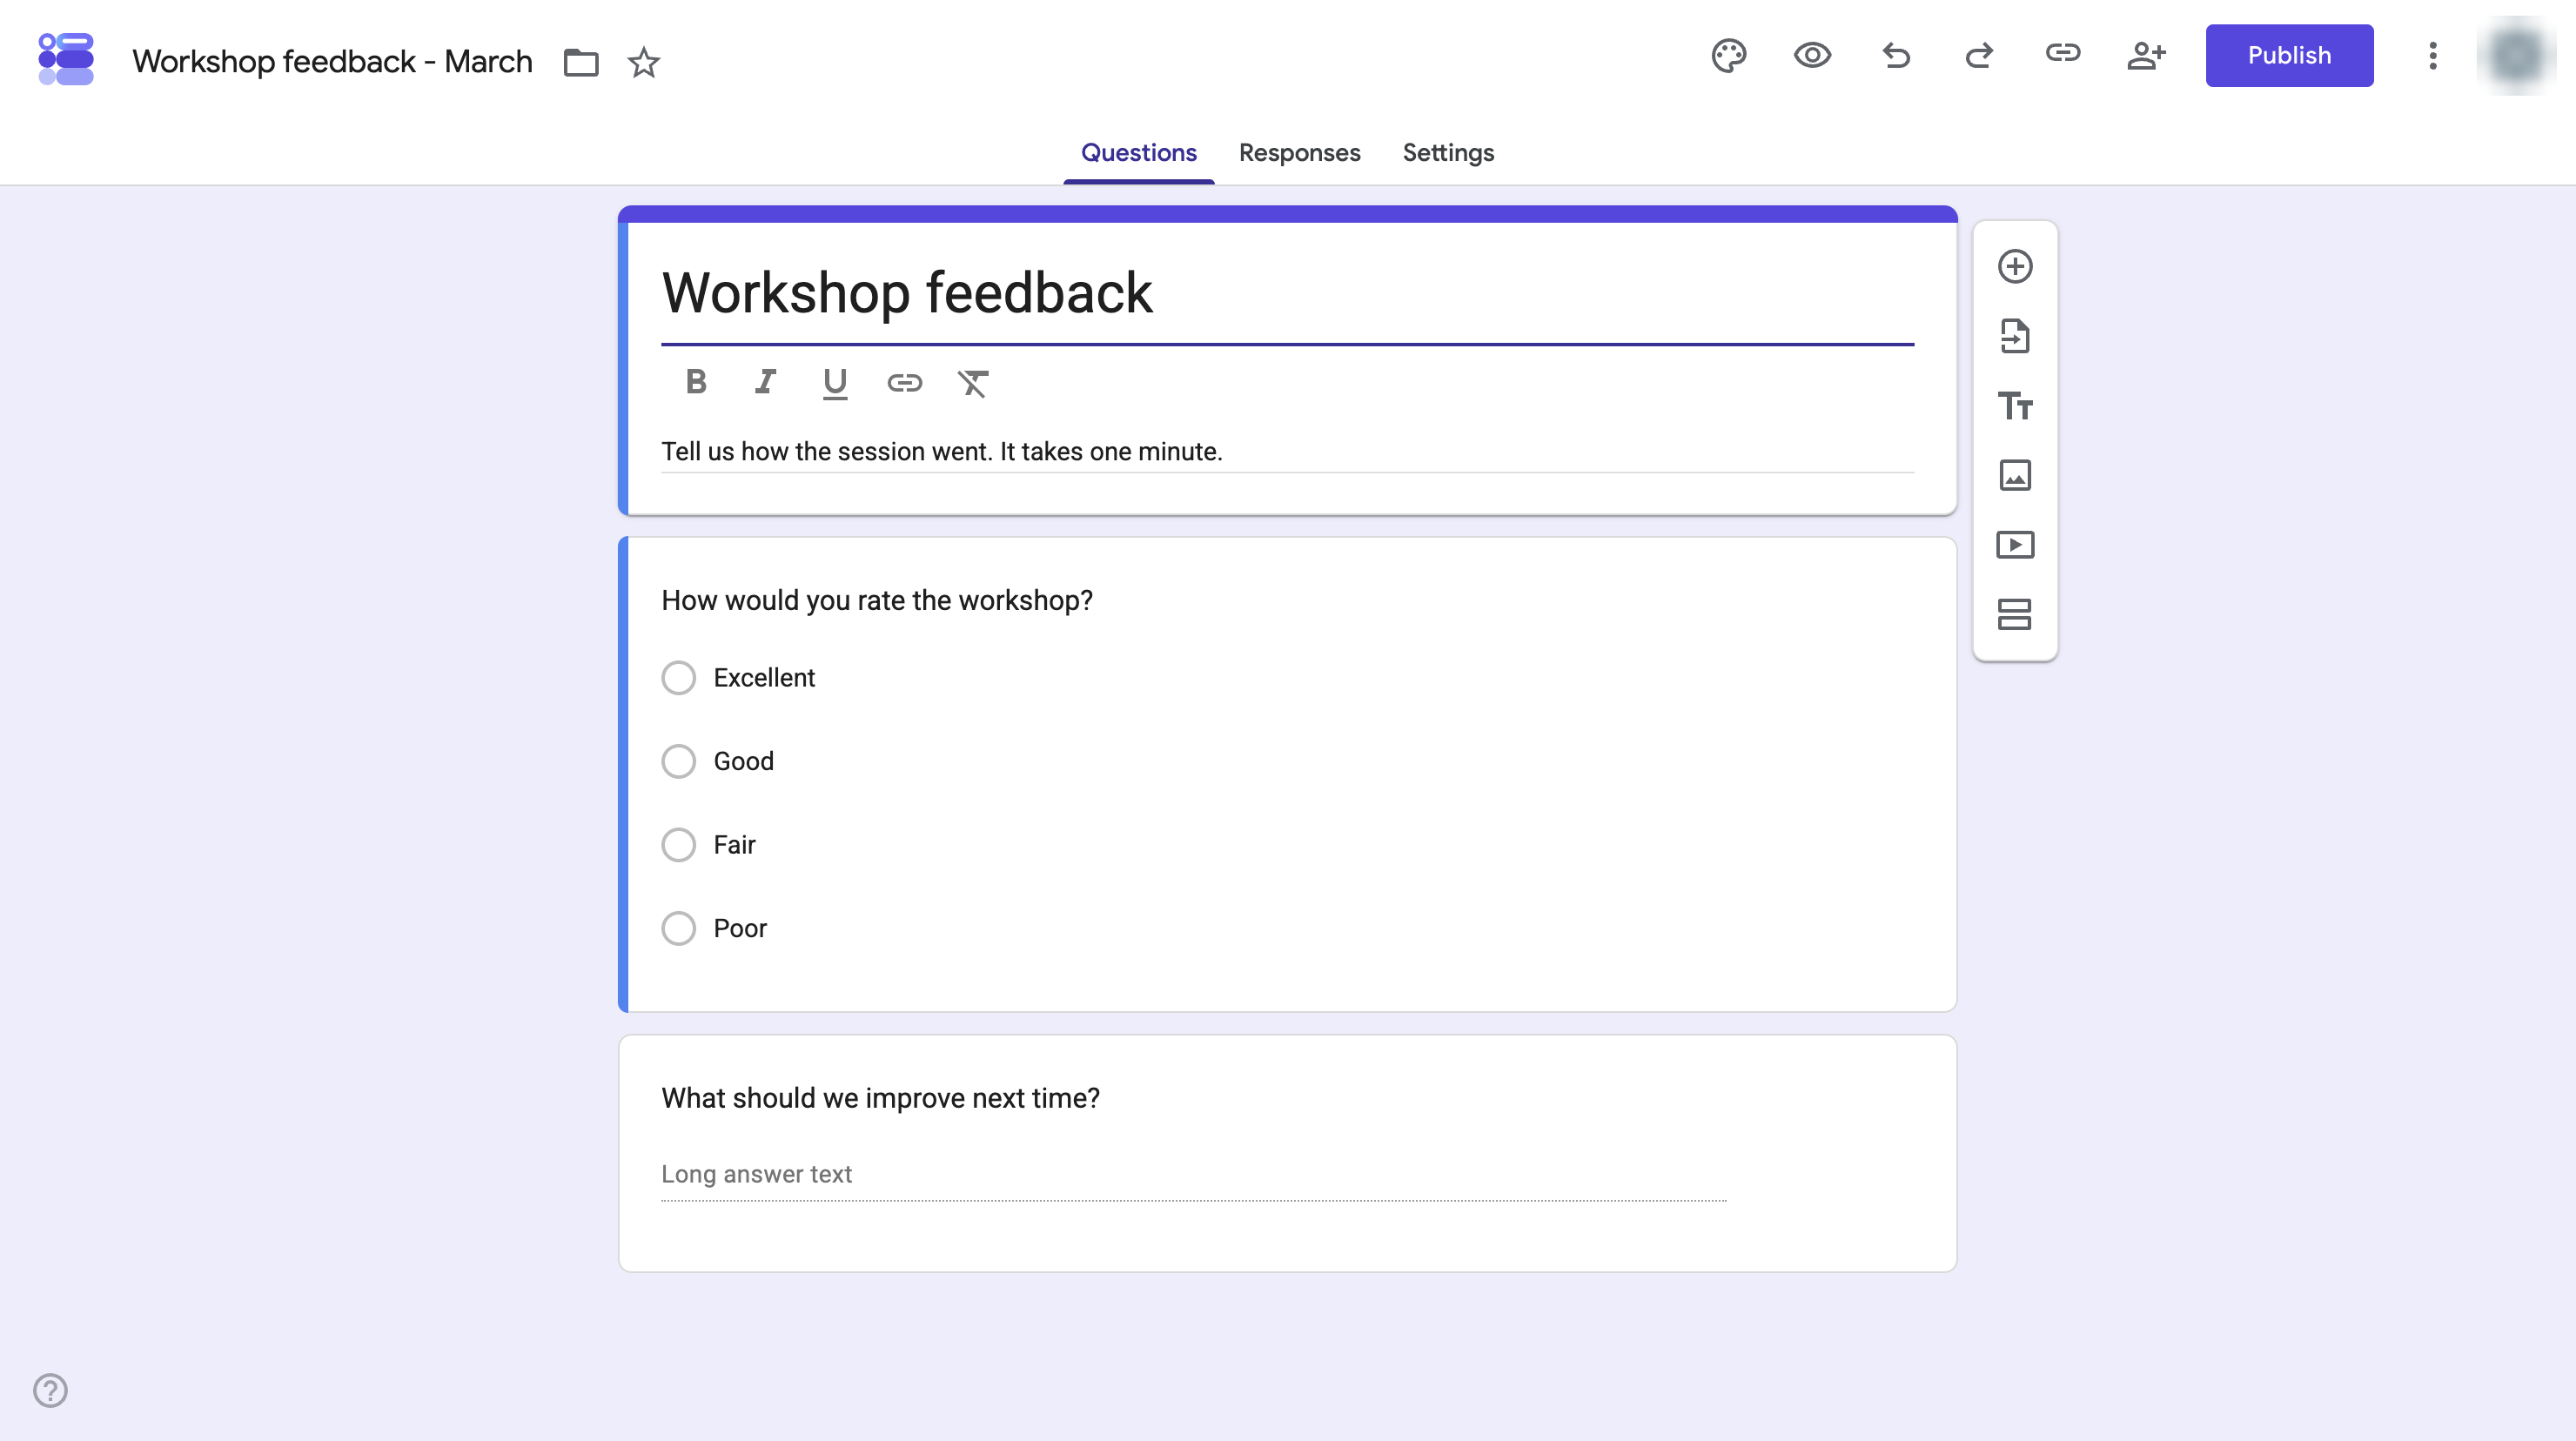Add an image to the form
The height and width of the screenshot is (1441, 2576).
coord(2015,475)
